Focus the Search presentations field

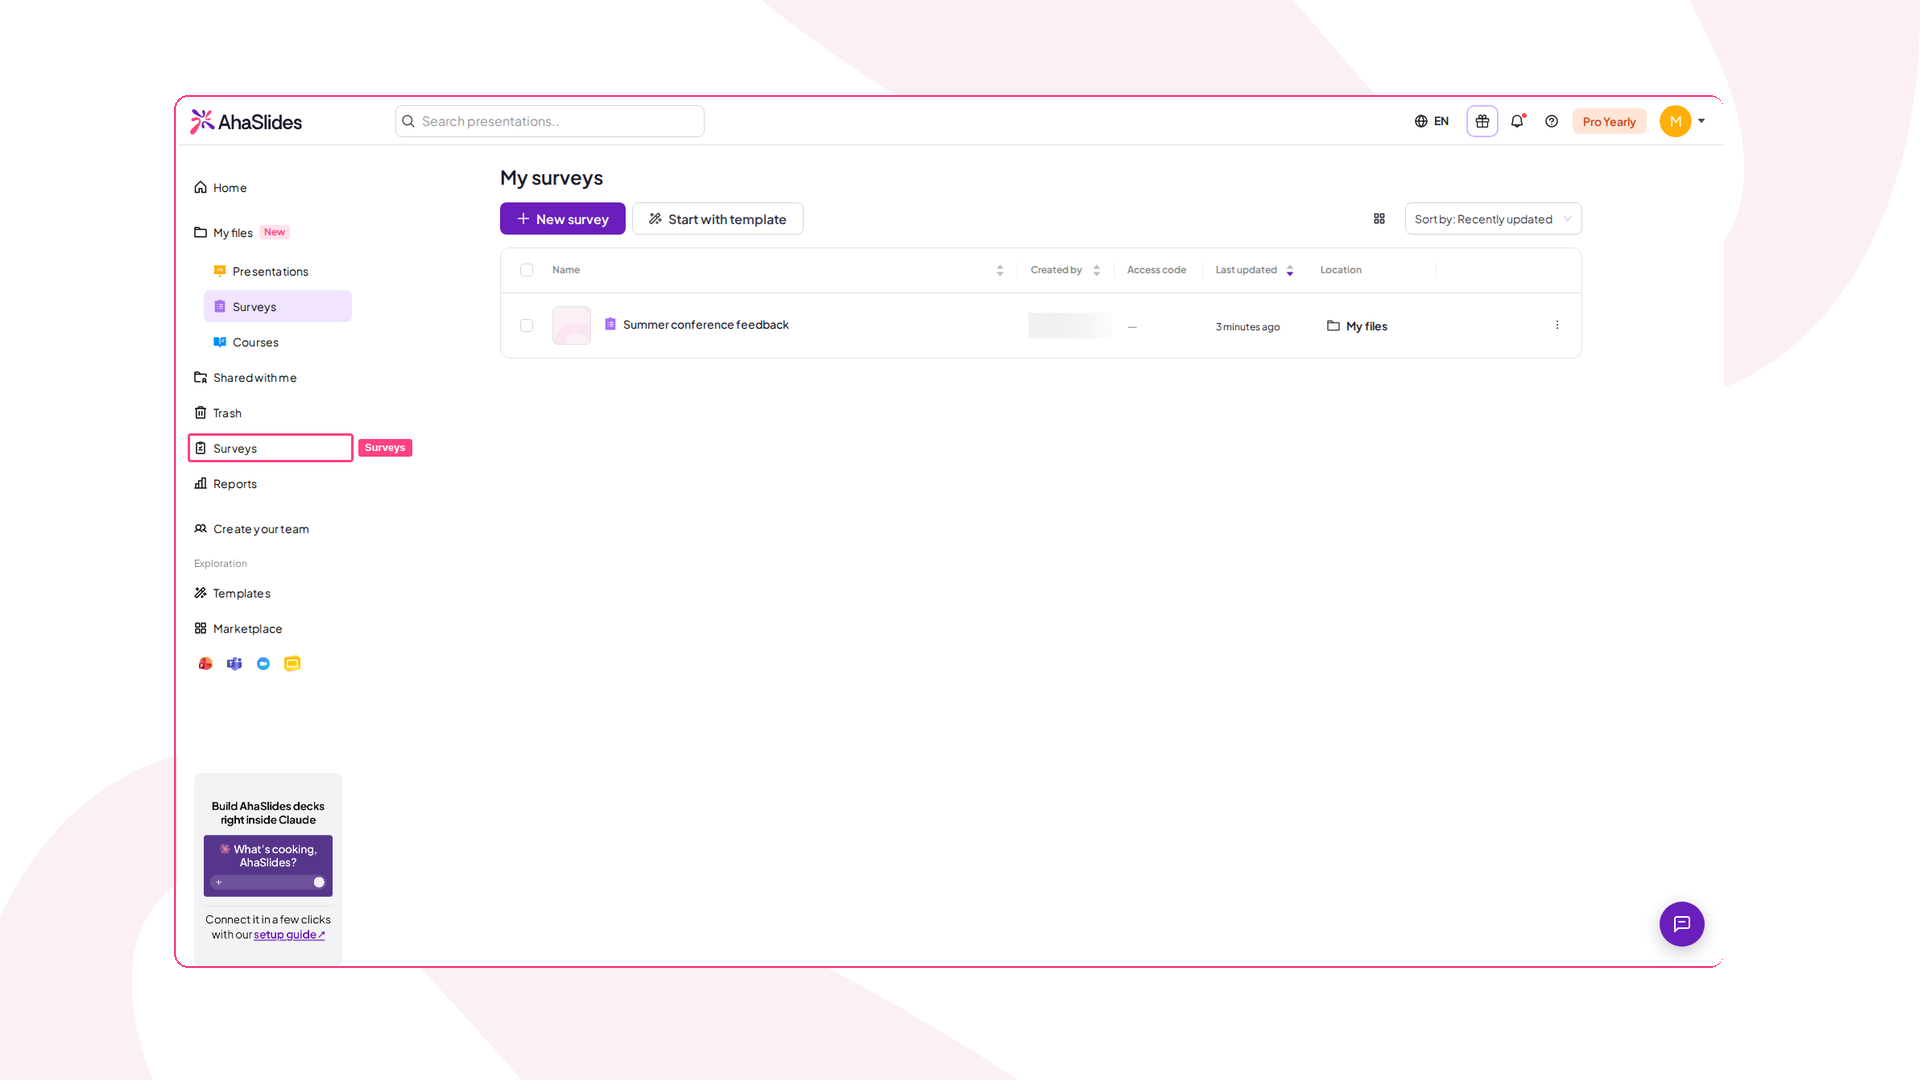[550, 121]
